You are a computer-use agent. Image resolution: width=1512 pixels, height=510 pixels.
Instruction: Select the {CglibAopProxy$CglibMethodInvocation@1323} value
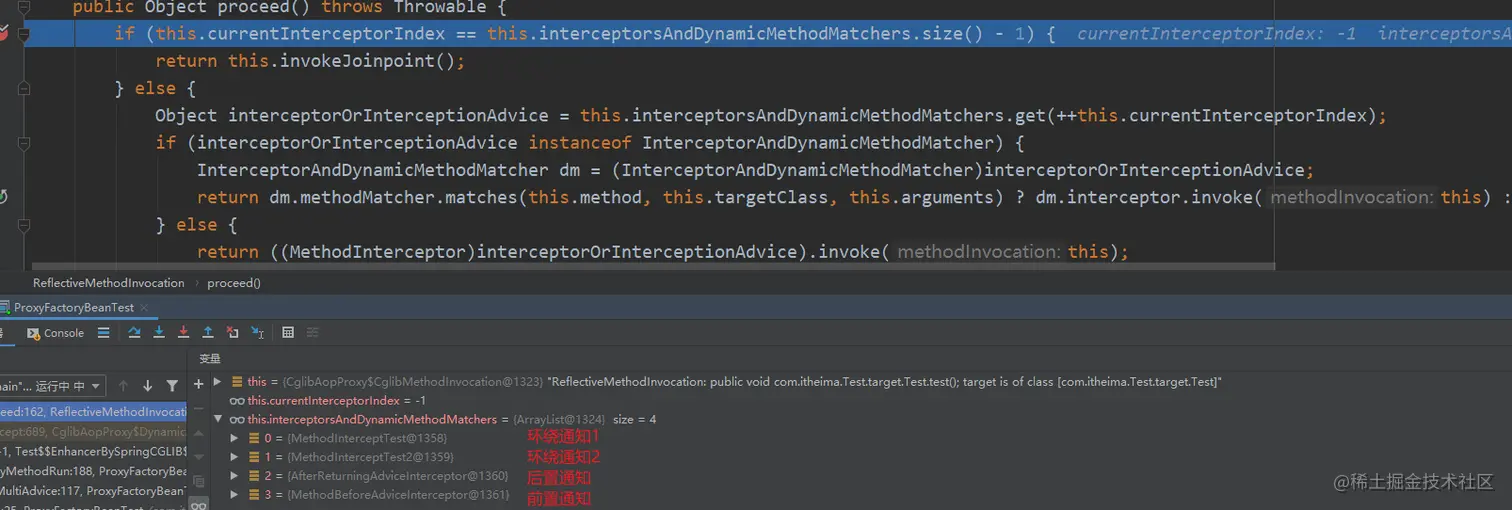414,382
